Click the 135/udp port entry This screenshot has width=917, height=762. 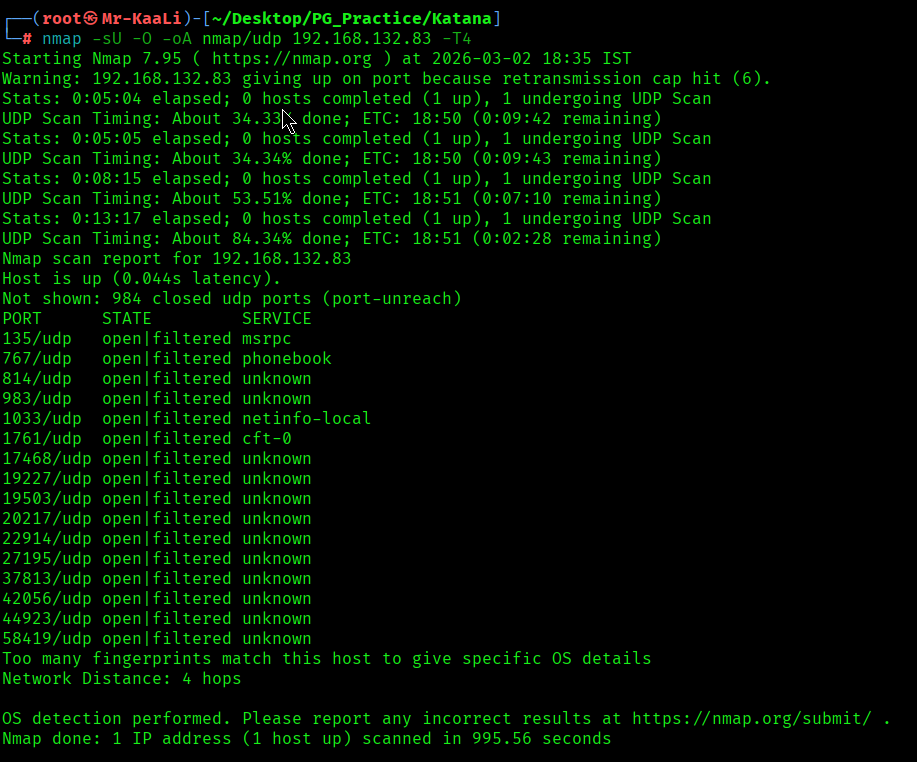(x=36, y=339)
